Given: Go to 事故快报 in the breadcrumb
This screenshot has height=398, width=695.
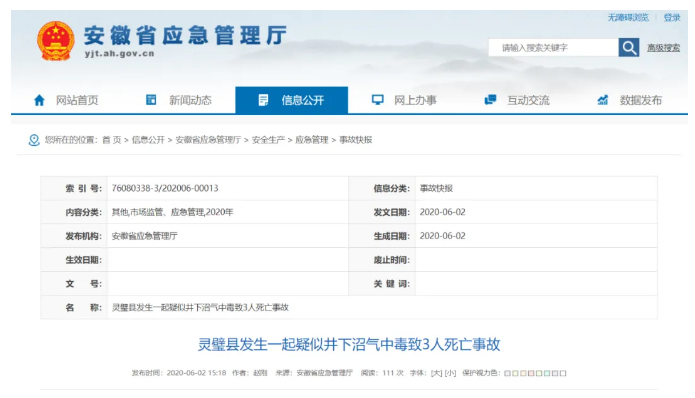Looking at the screenshot, I should [355, 140].
